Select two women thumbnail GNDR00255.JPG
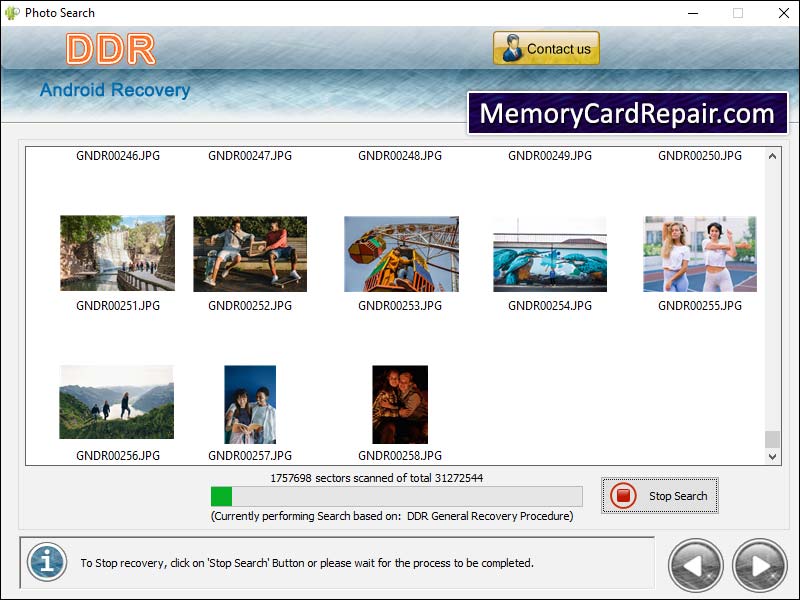The height and width of the screenshot is (600, 800). 700,254
